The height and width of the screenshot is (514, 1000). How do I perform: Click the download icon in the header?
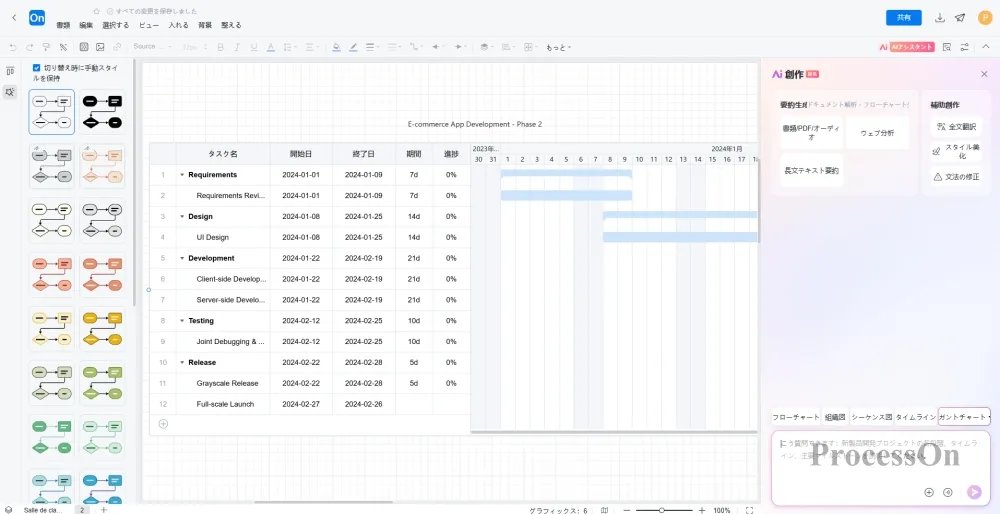tap(939, 18)
